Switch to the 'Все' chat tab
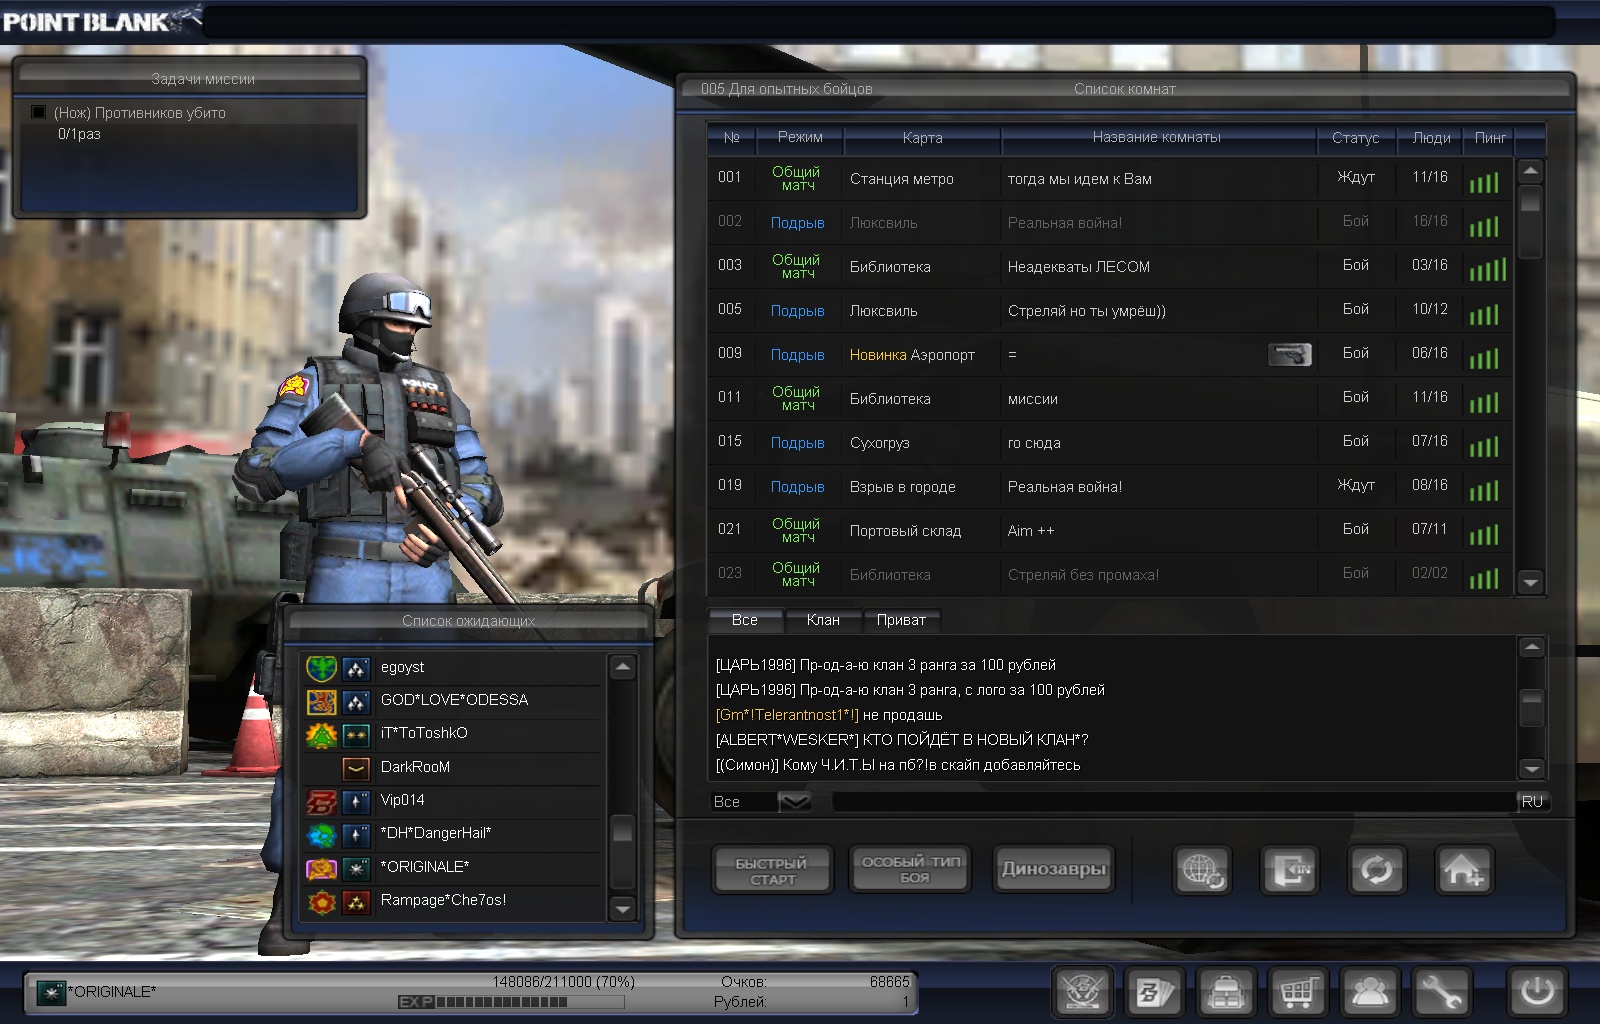The height and width of the screenshot is (1024, 1600). tap(744, 620)
